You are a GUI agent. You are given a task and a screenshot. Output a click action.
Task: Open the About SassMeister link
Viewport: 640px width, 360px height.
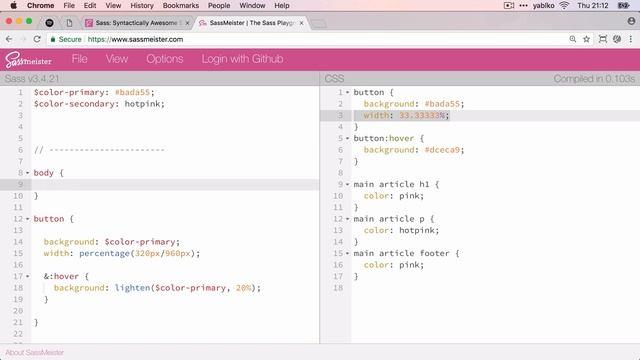click(34, 352)
